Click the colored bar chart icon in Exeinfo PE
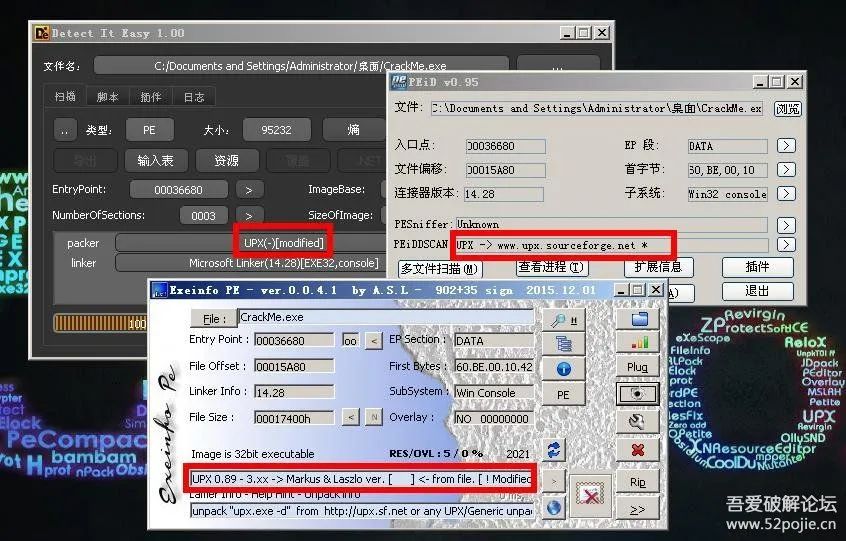The width and height of the screenshot is (846, 541). pos(639,343)
